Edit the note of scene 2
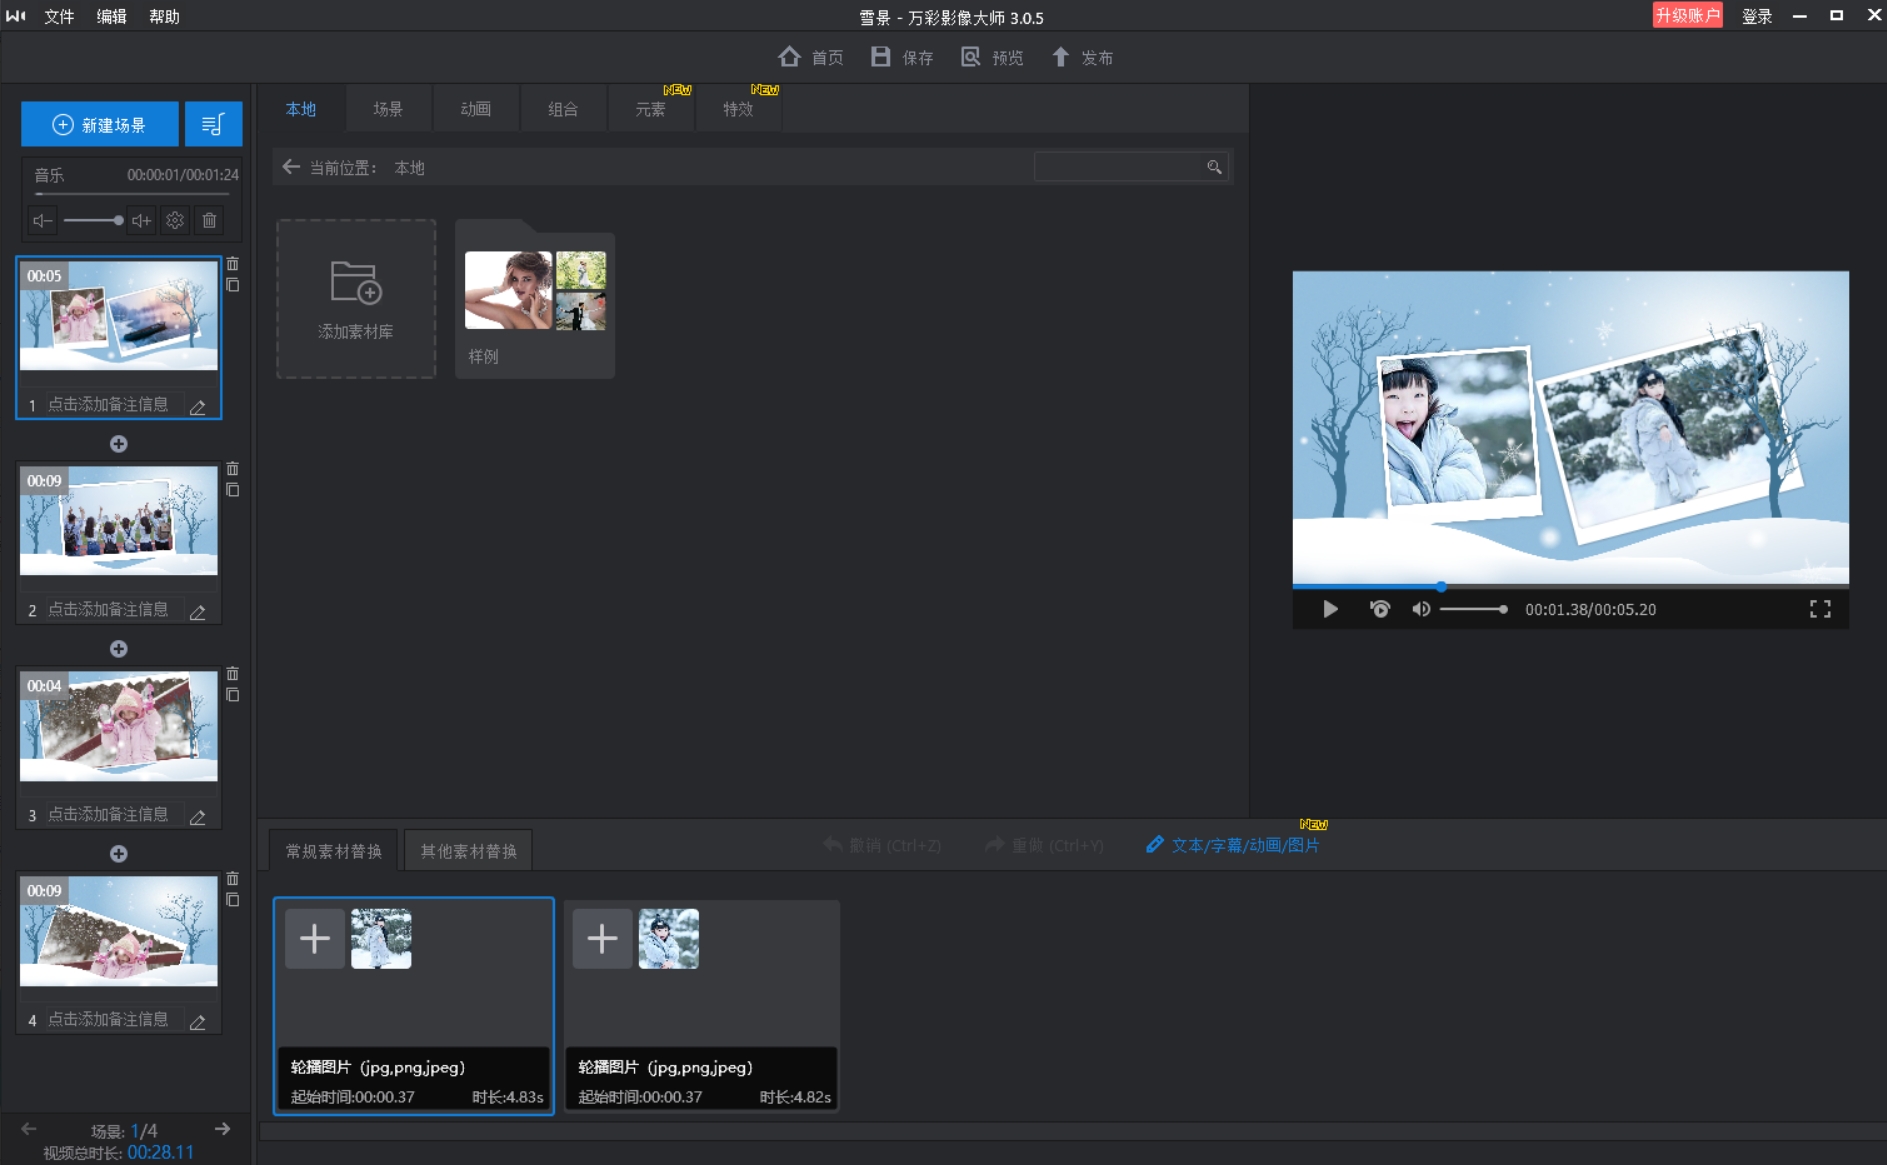Viewport: 1887px width, 1165px height. tap(198, 611)
